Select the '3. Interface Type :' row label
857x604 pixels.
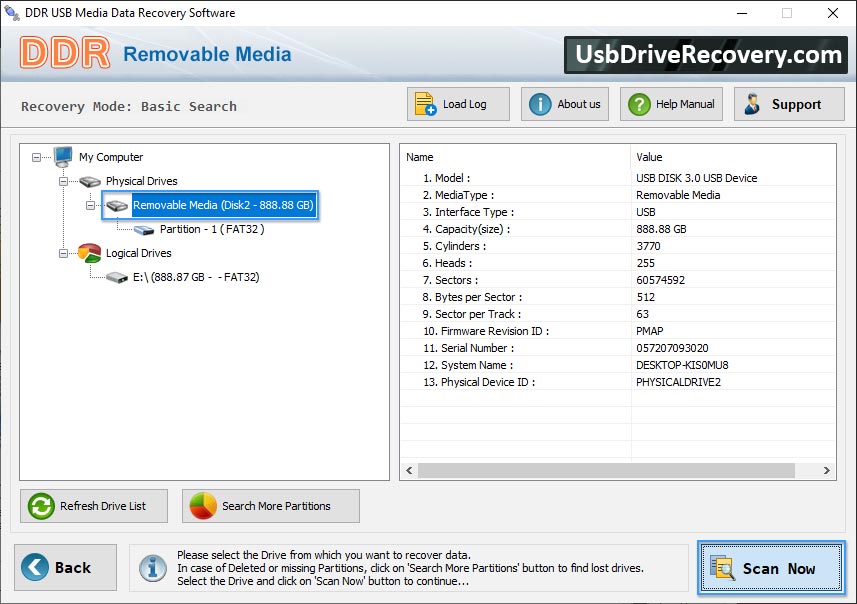pos(468,212)
